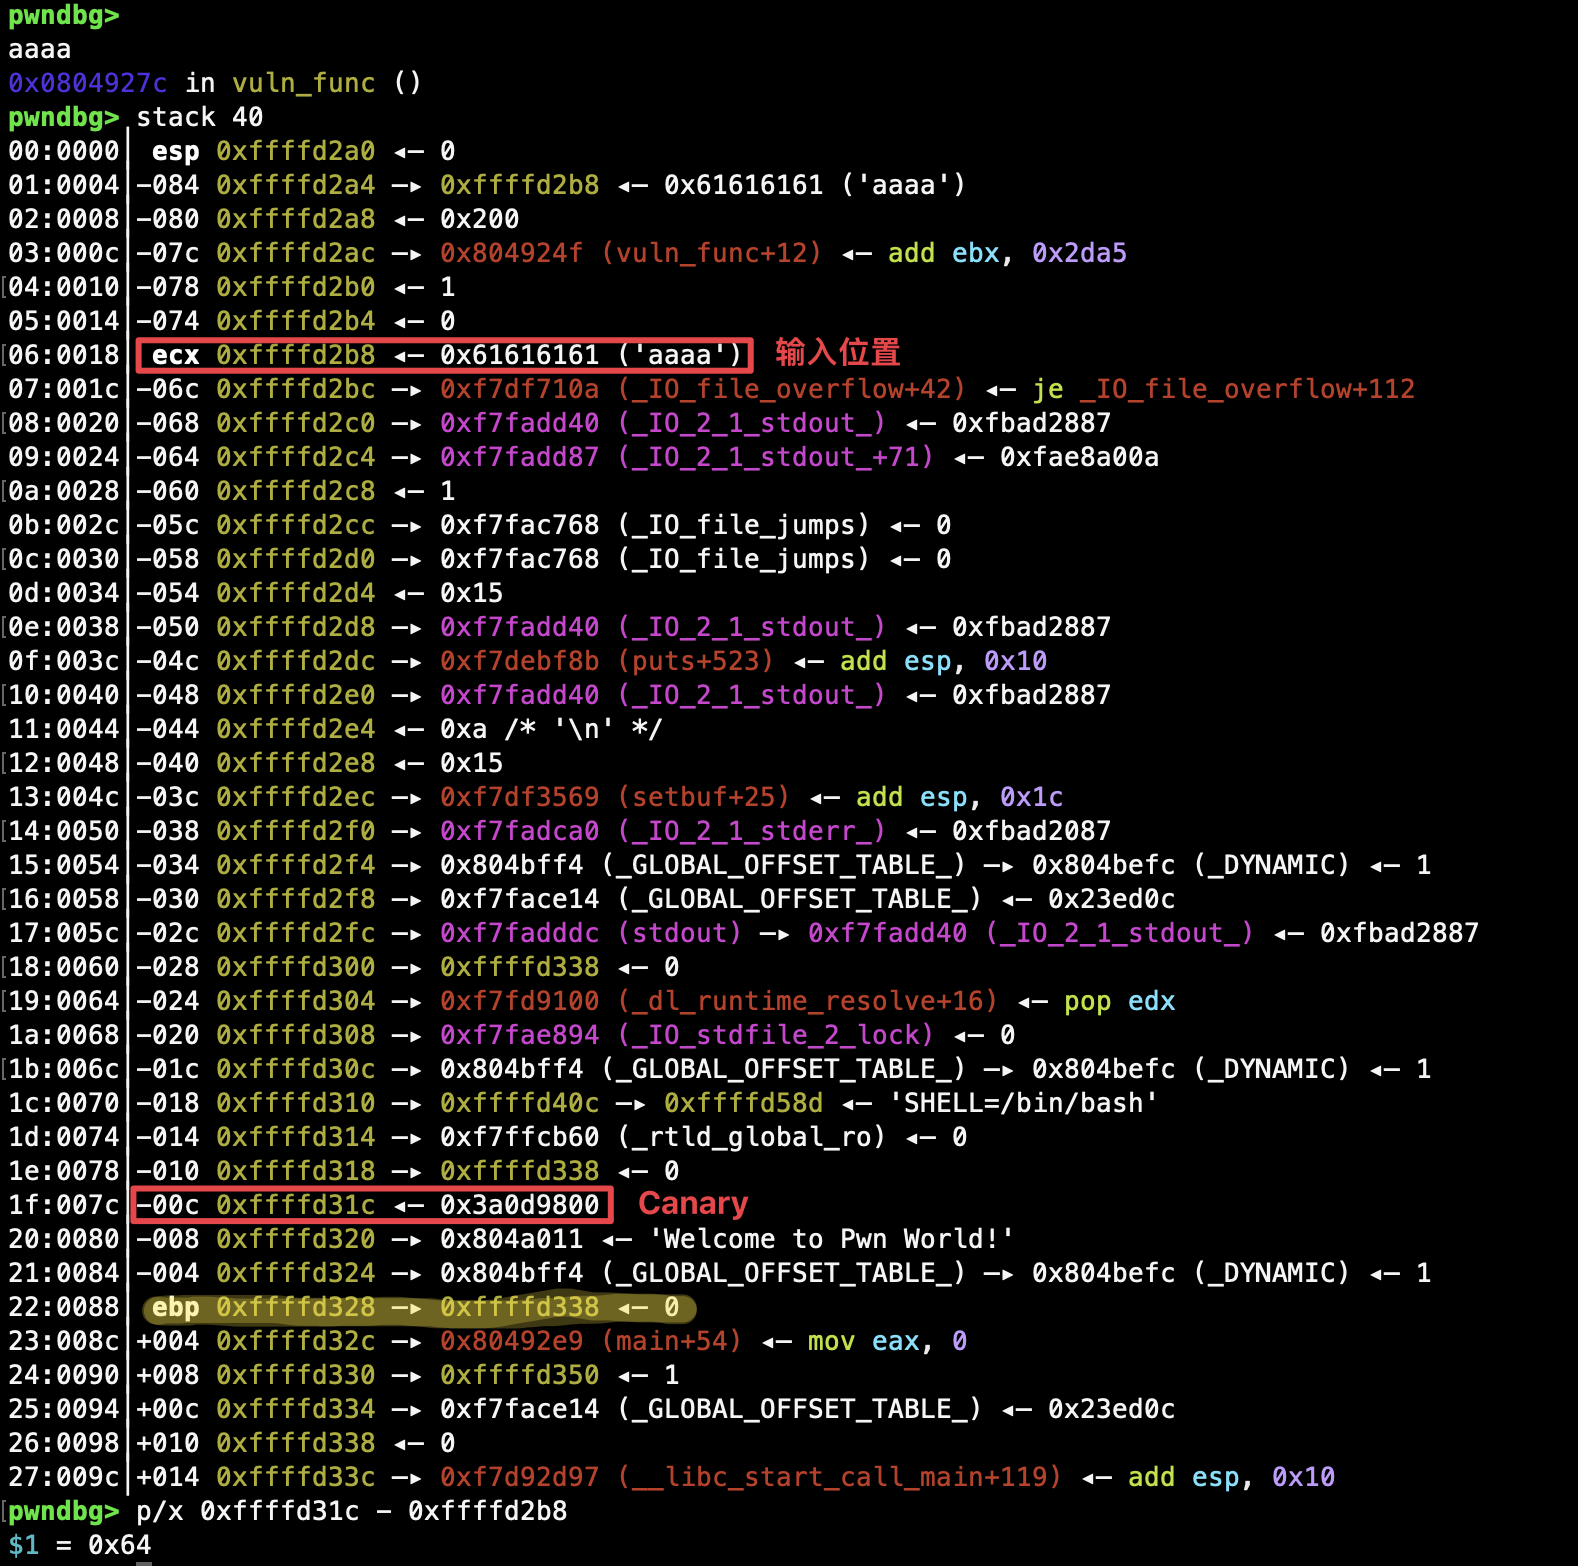Click the 'stack 40' command text

point(199,117)
